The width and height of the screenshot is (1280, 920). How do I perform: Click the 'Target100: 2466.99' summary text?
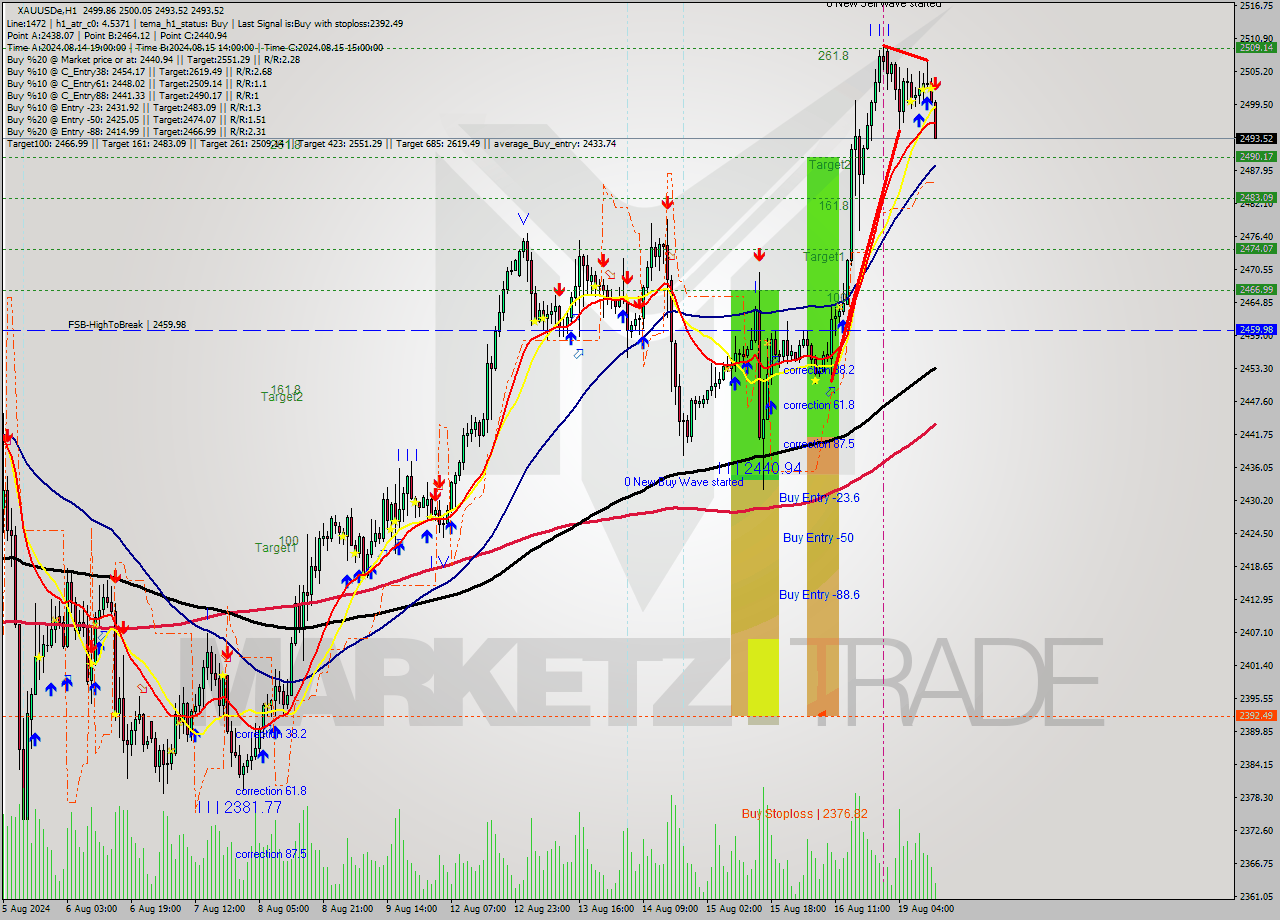point(48,144)
